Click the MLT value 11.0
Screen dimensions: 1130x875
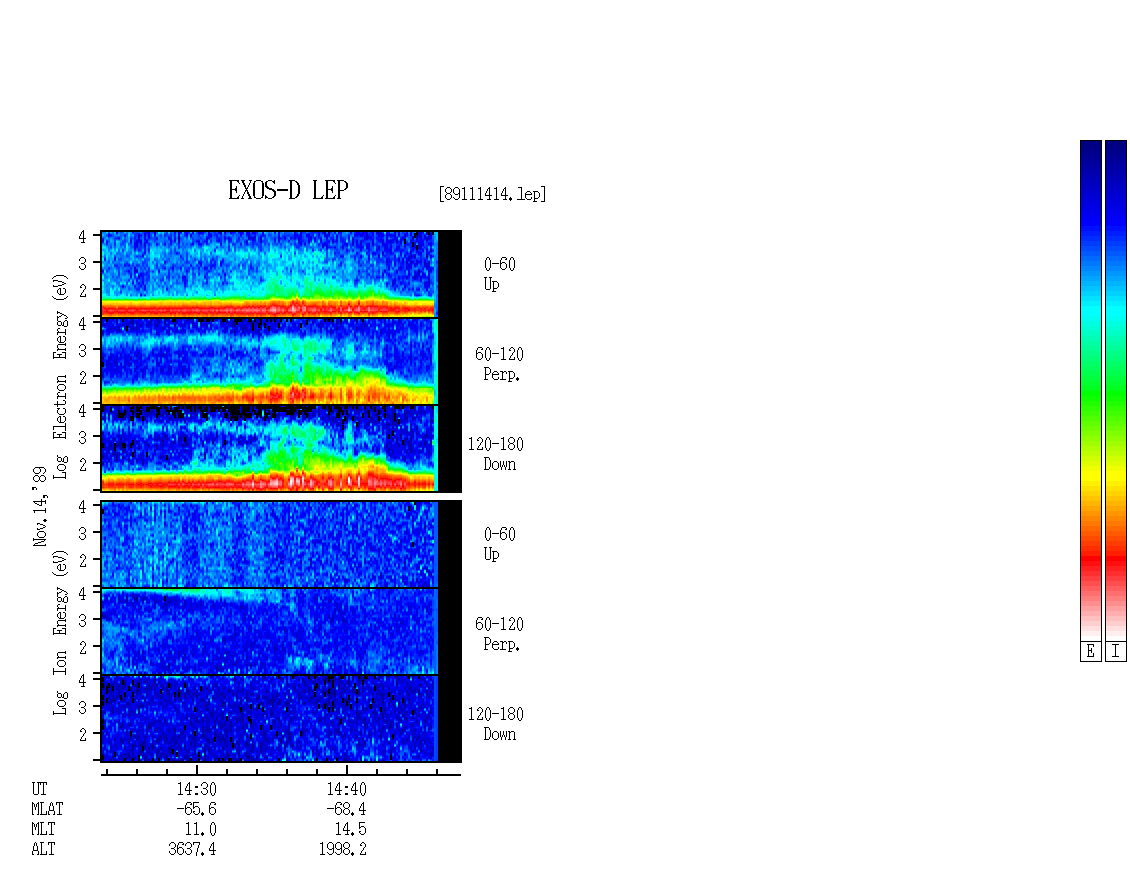(x=200, y=830)
